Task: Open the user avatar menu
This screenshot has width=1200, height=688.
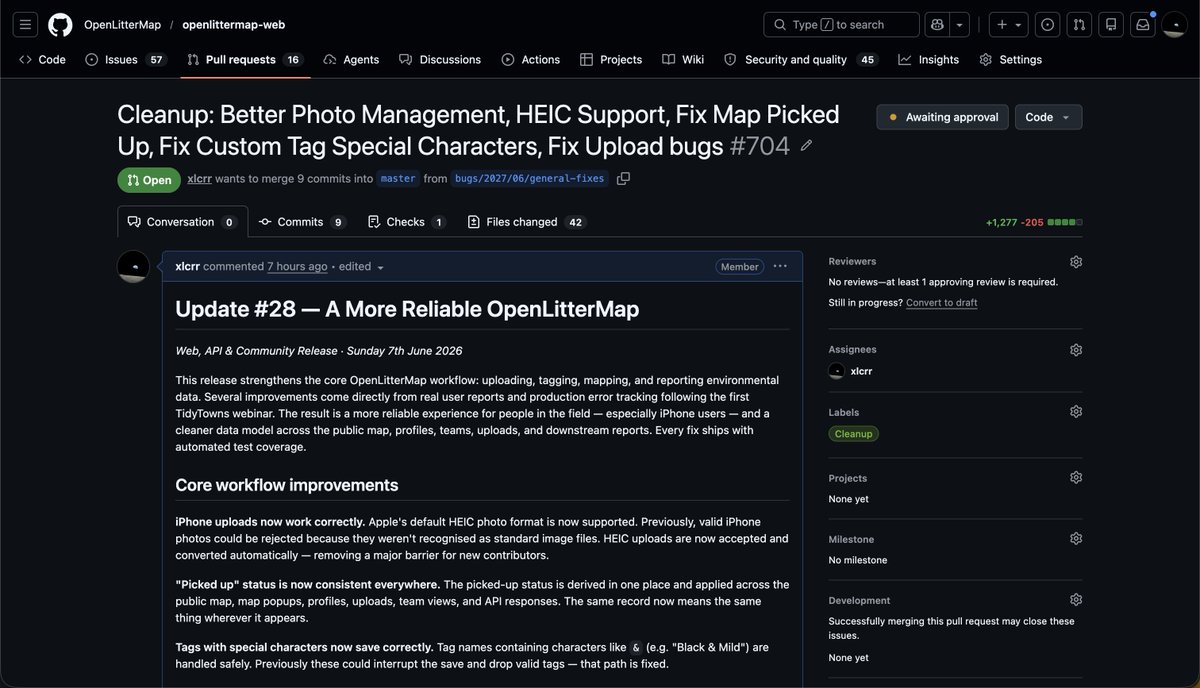Action: point(1174,24)
